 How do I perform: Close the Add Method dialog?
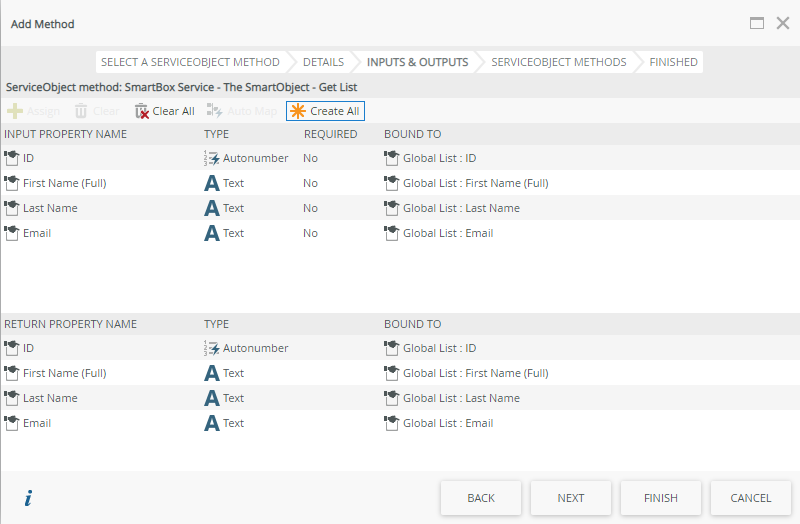click(783, 23)
